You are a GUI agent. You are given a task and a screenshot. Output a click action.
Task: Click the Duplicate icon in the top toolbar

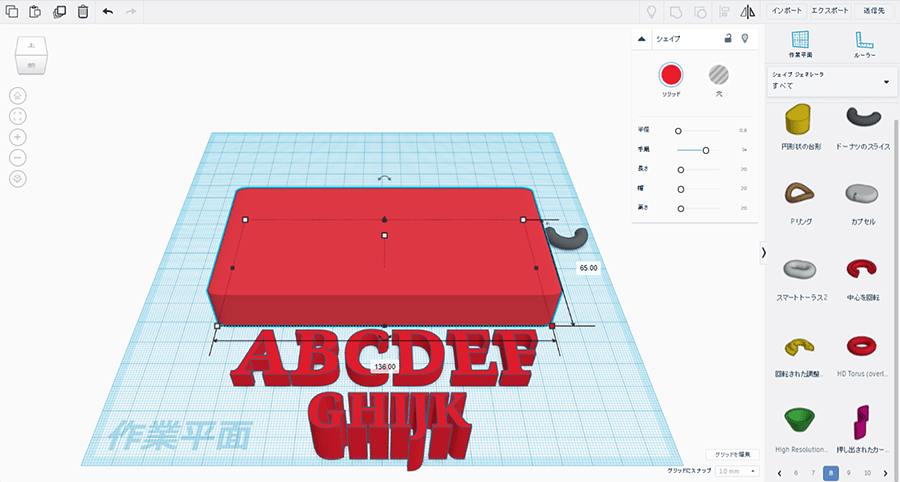click(59, 12)
